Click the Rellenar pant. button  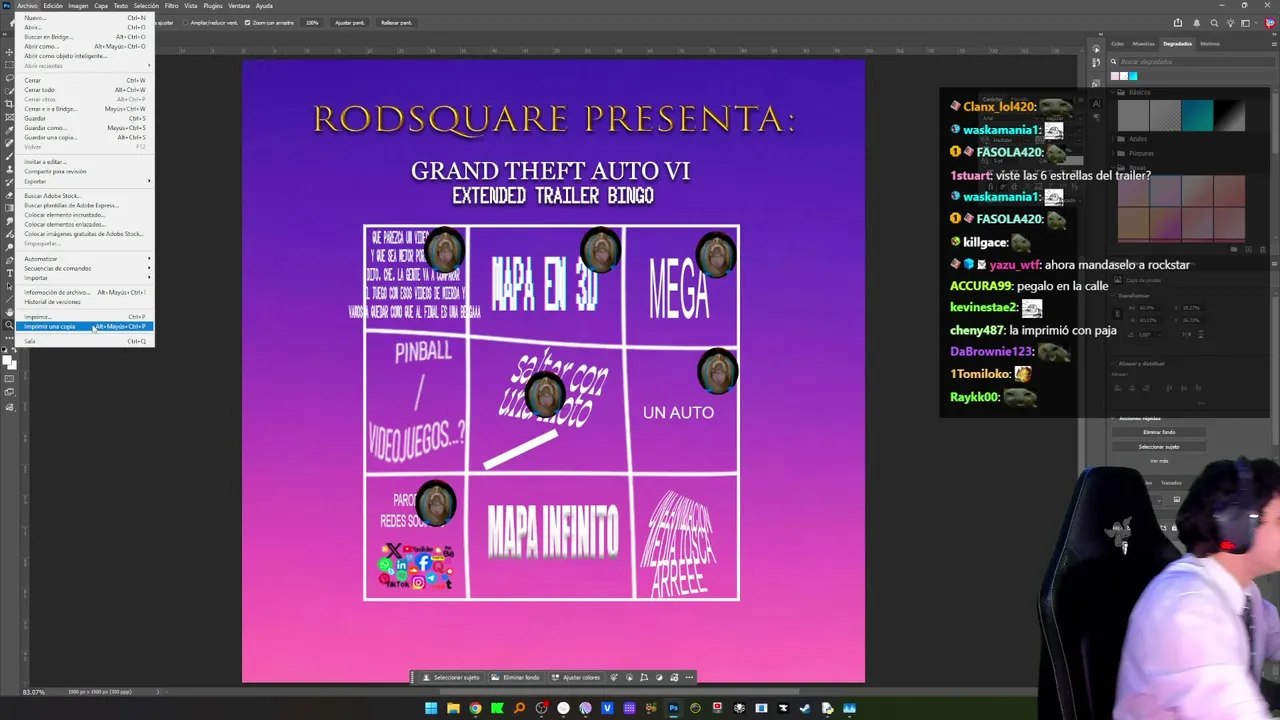point(397,22)
